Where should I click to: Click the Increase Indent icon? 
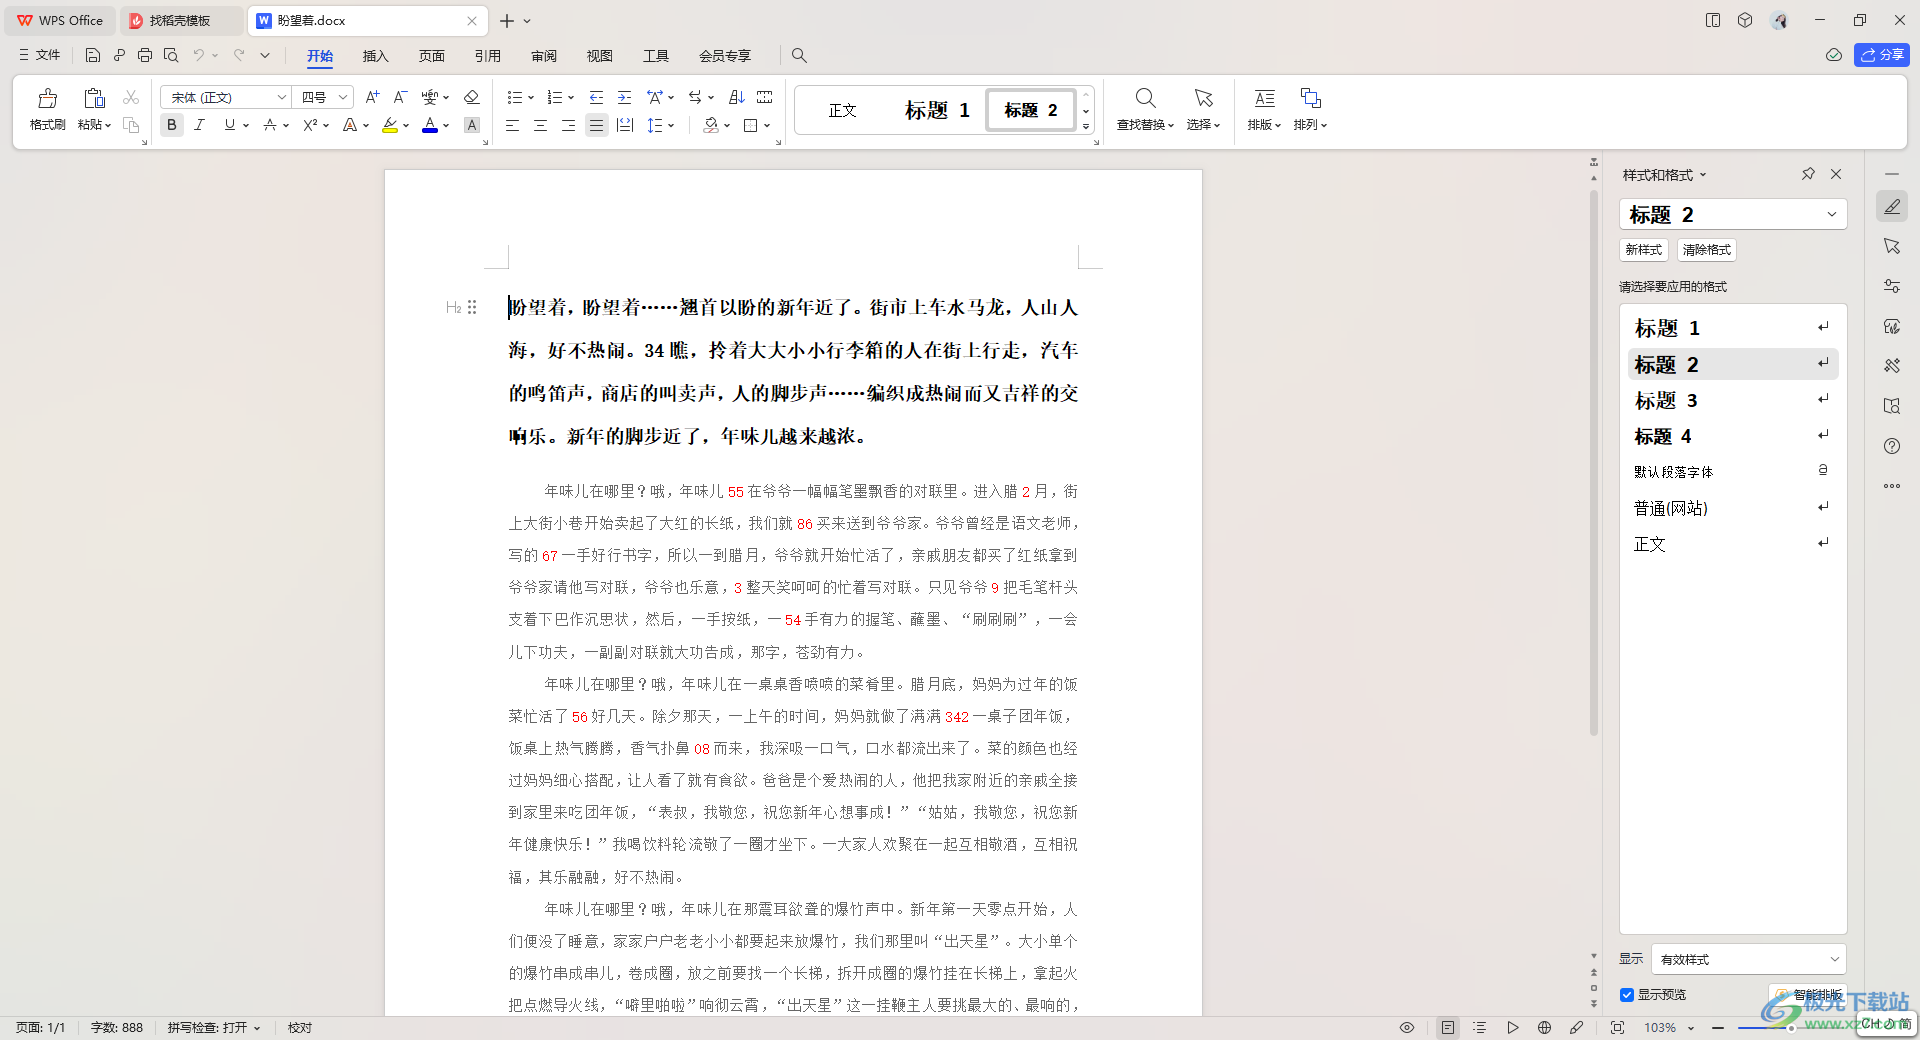624,97
